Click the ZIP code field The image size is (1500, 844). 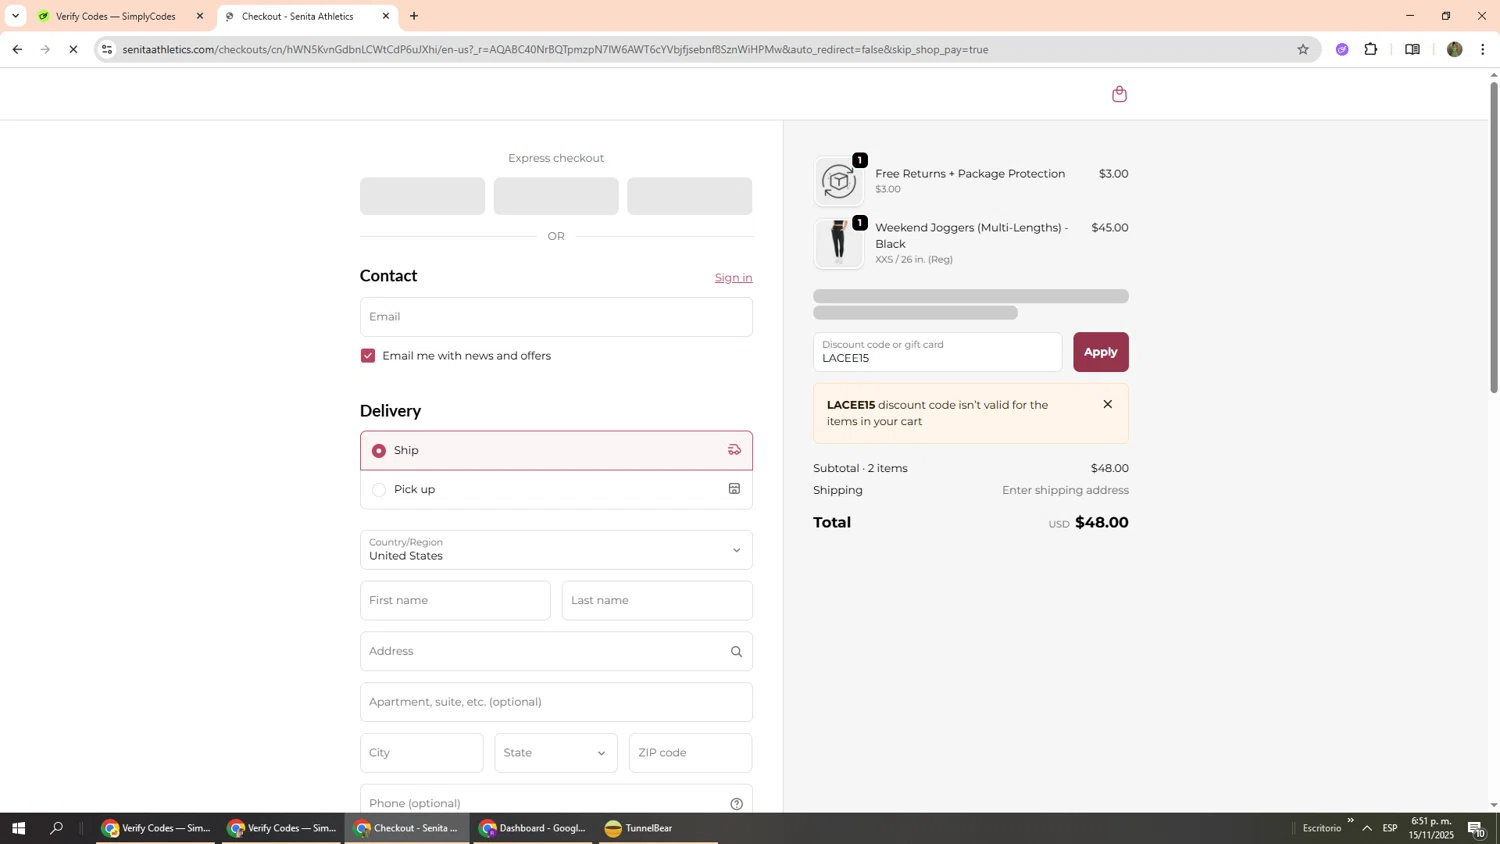(x=690, y=753)
